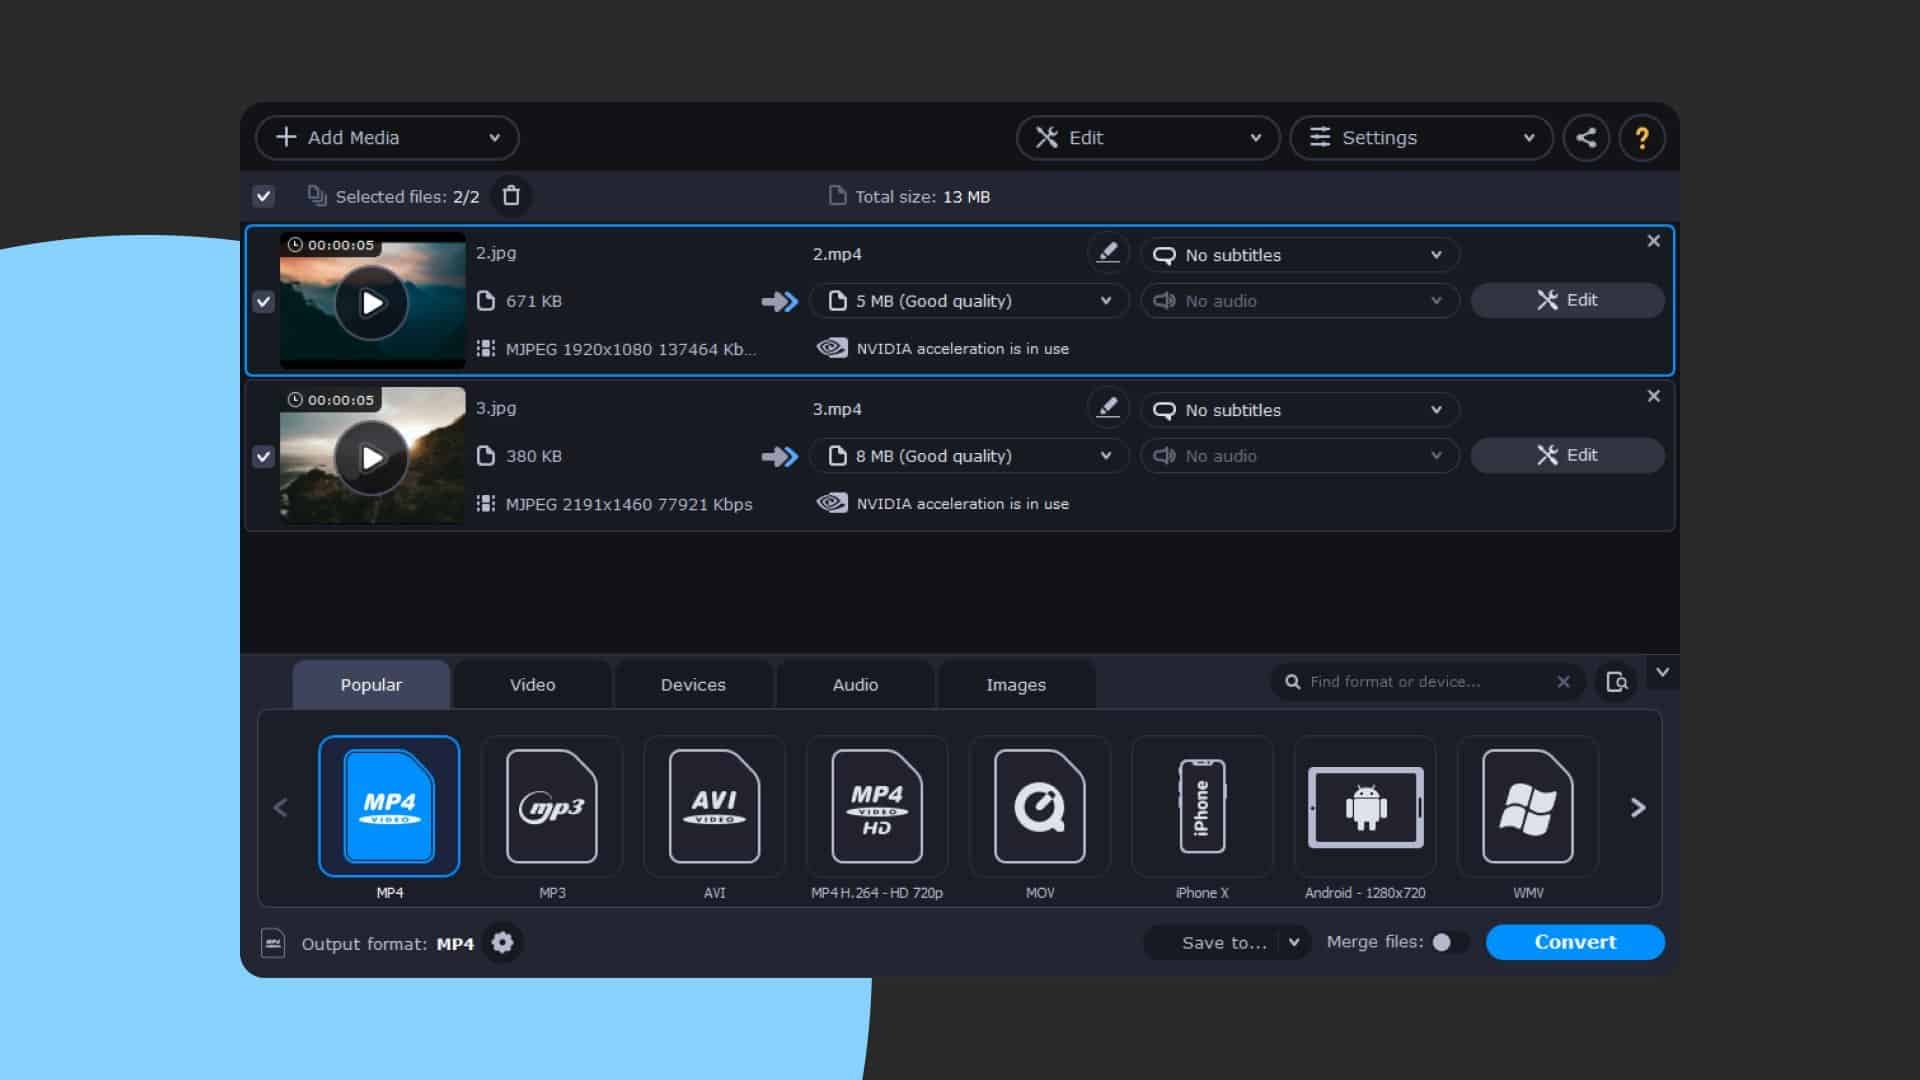Viewport: 1920px width, 1080px height.
Task: Delete selected files with trash icon
Action: (x=511, y=196)
